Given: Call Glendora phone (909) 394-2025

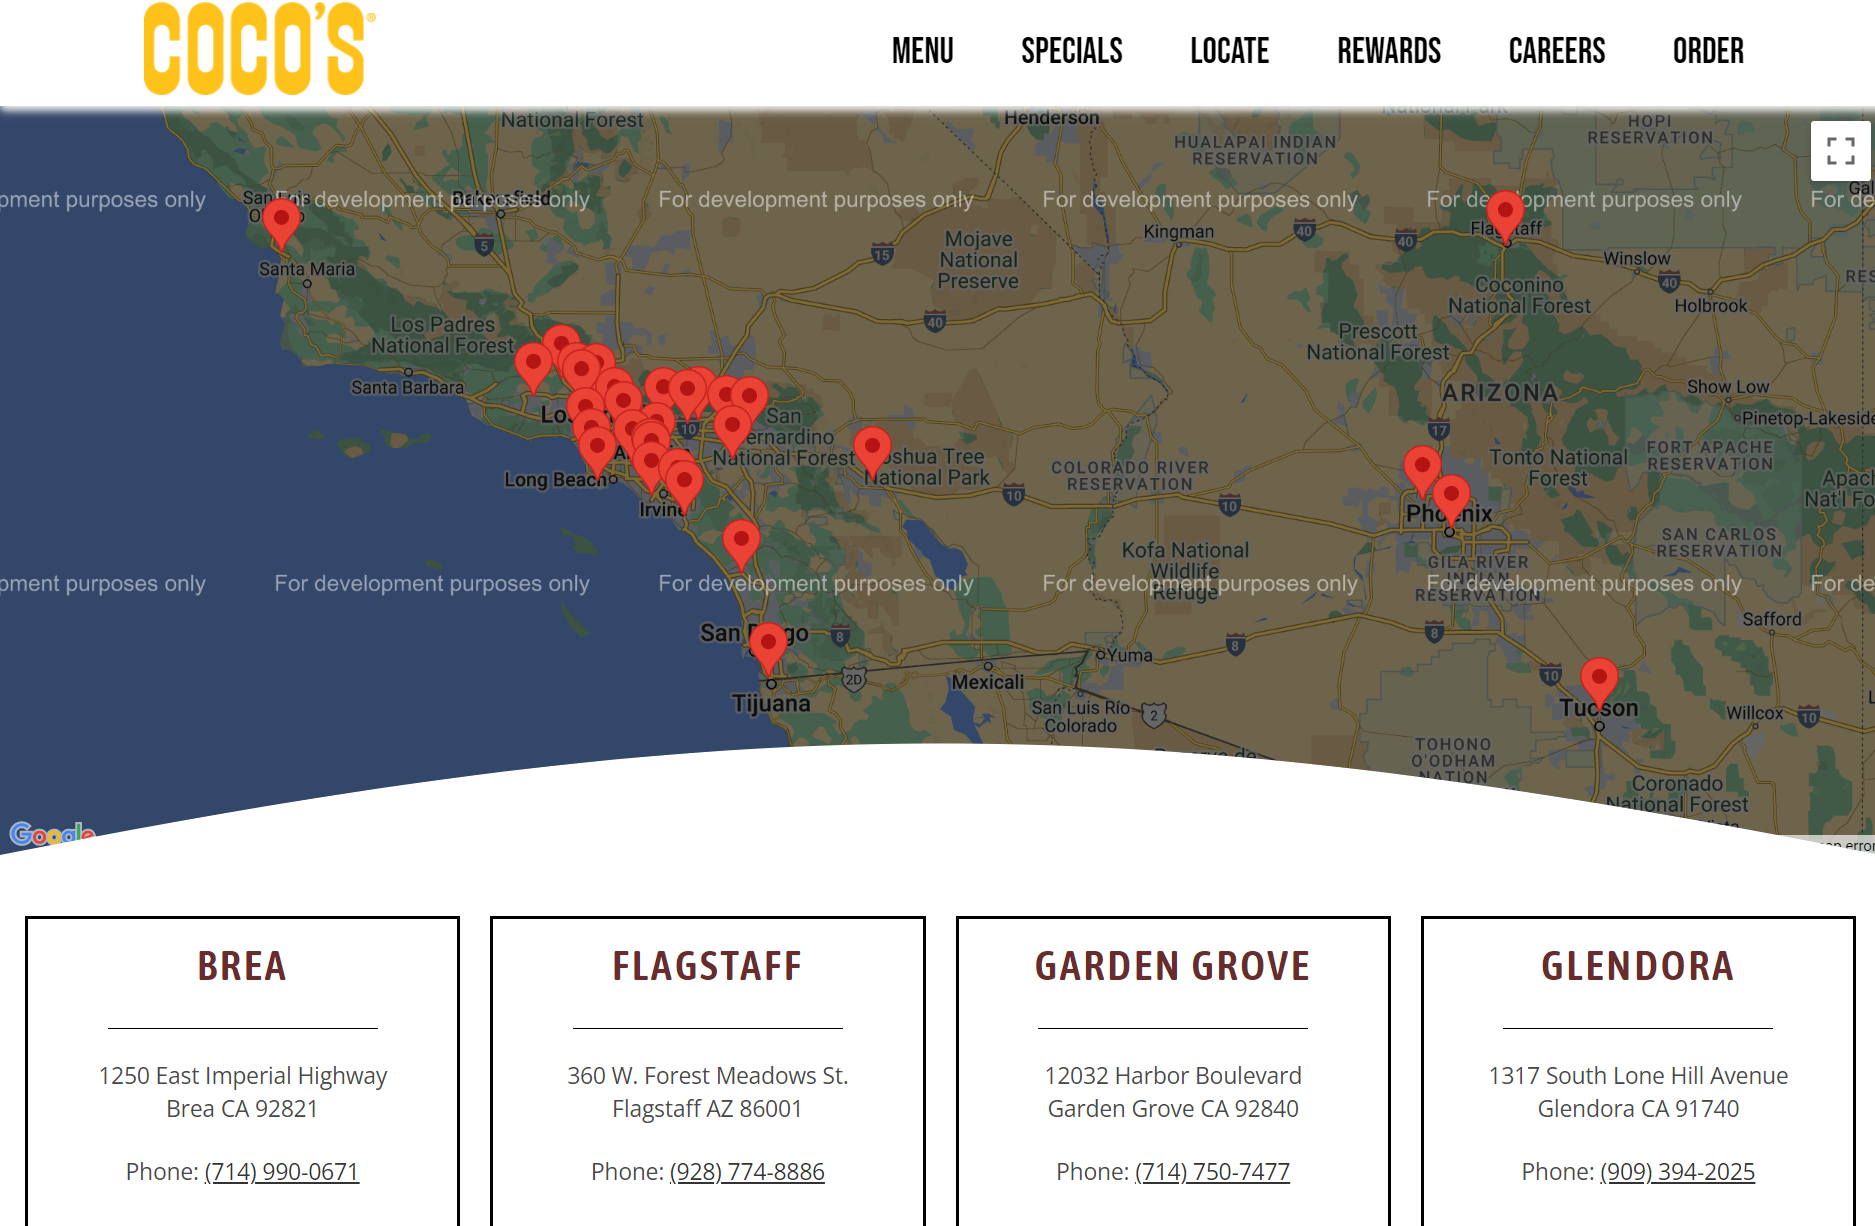Looking at the screenshot, I should point(1677,1171).
